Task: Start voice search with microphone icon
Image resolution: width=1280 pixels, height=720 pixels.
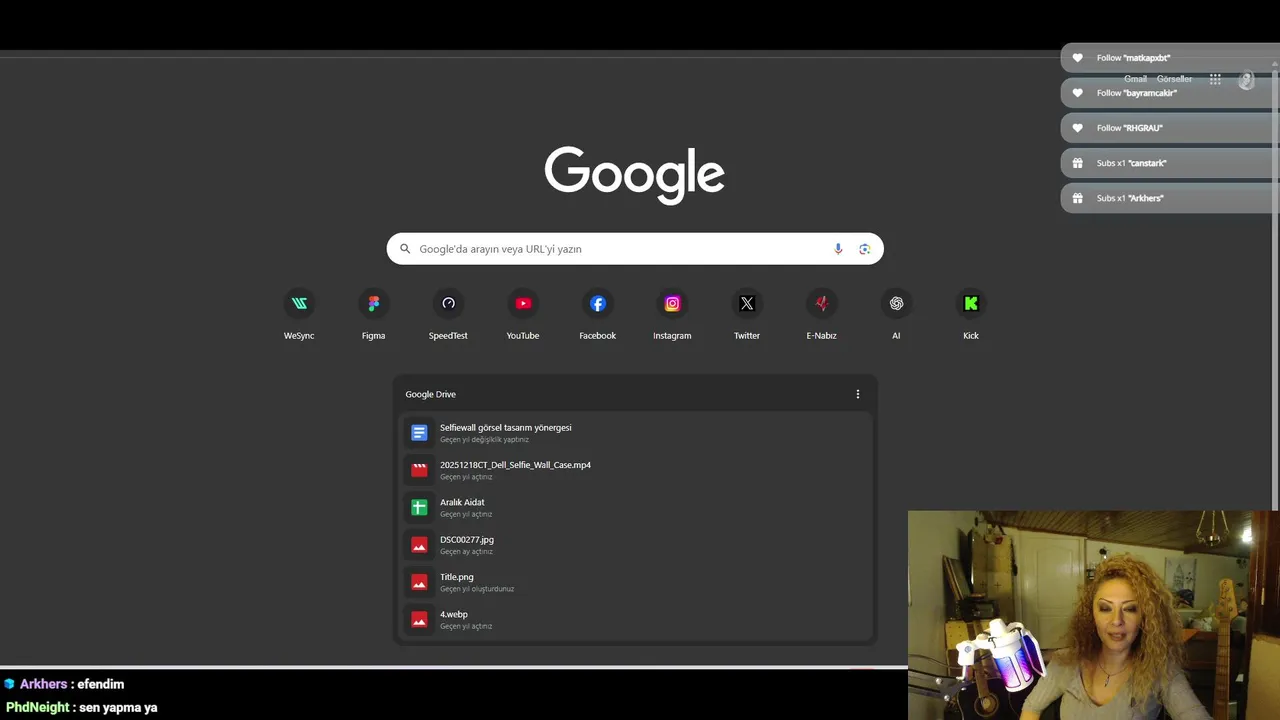Action: [838, 249]
